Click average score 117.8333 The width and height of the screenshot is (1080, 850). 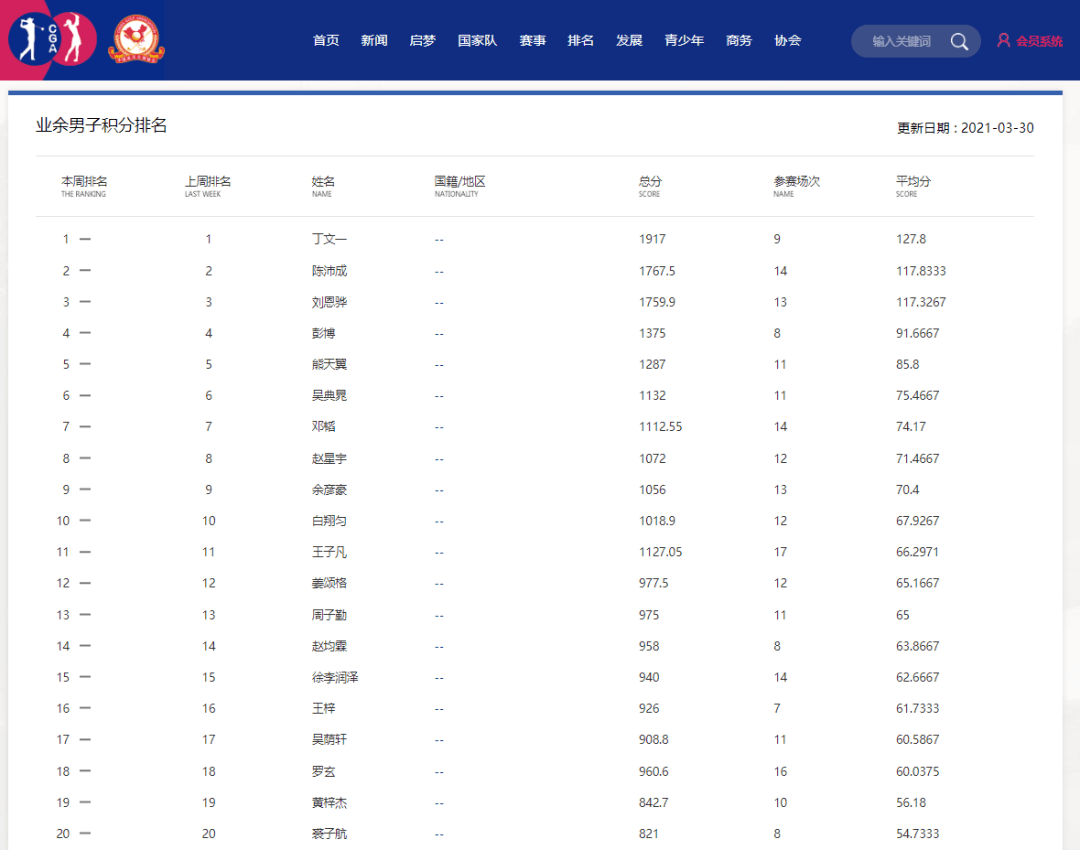click(x=921, y=271)
